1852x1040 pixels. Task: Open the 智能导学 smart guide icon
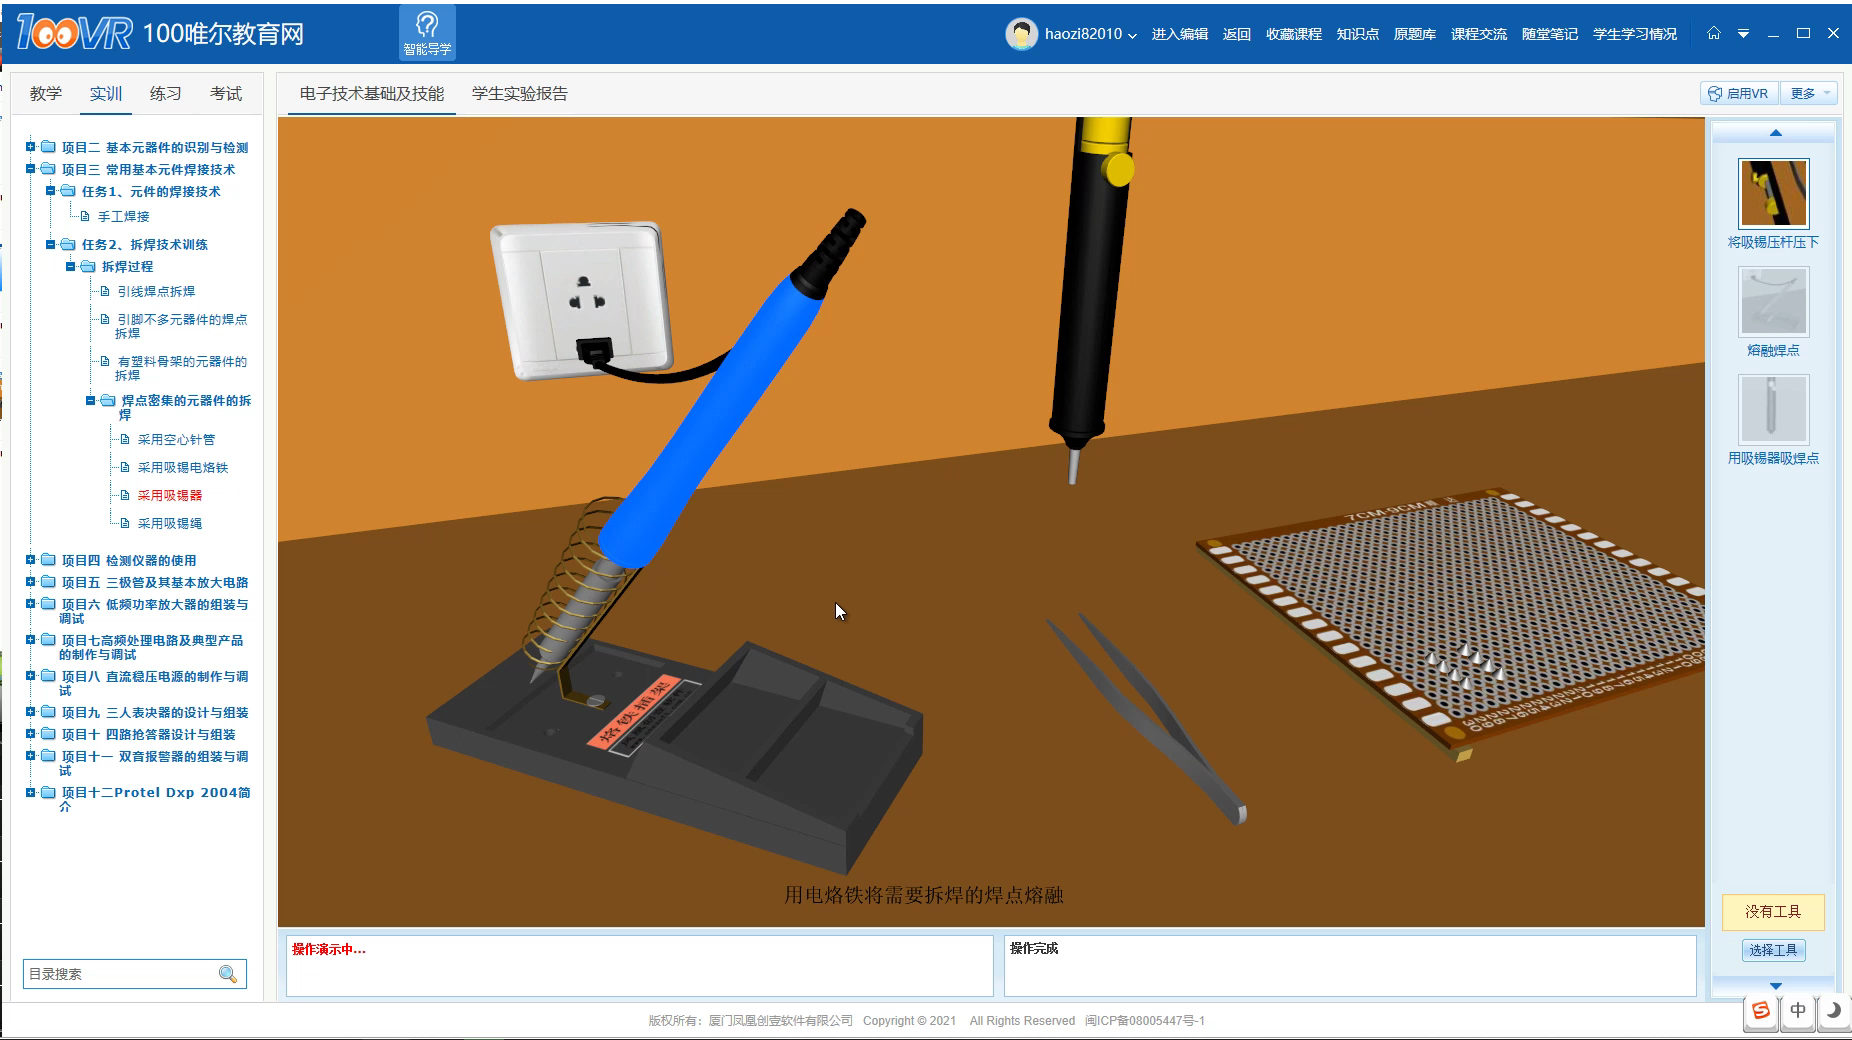pyautogui.click(x=427, y=32)
